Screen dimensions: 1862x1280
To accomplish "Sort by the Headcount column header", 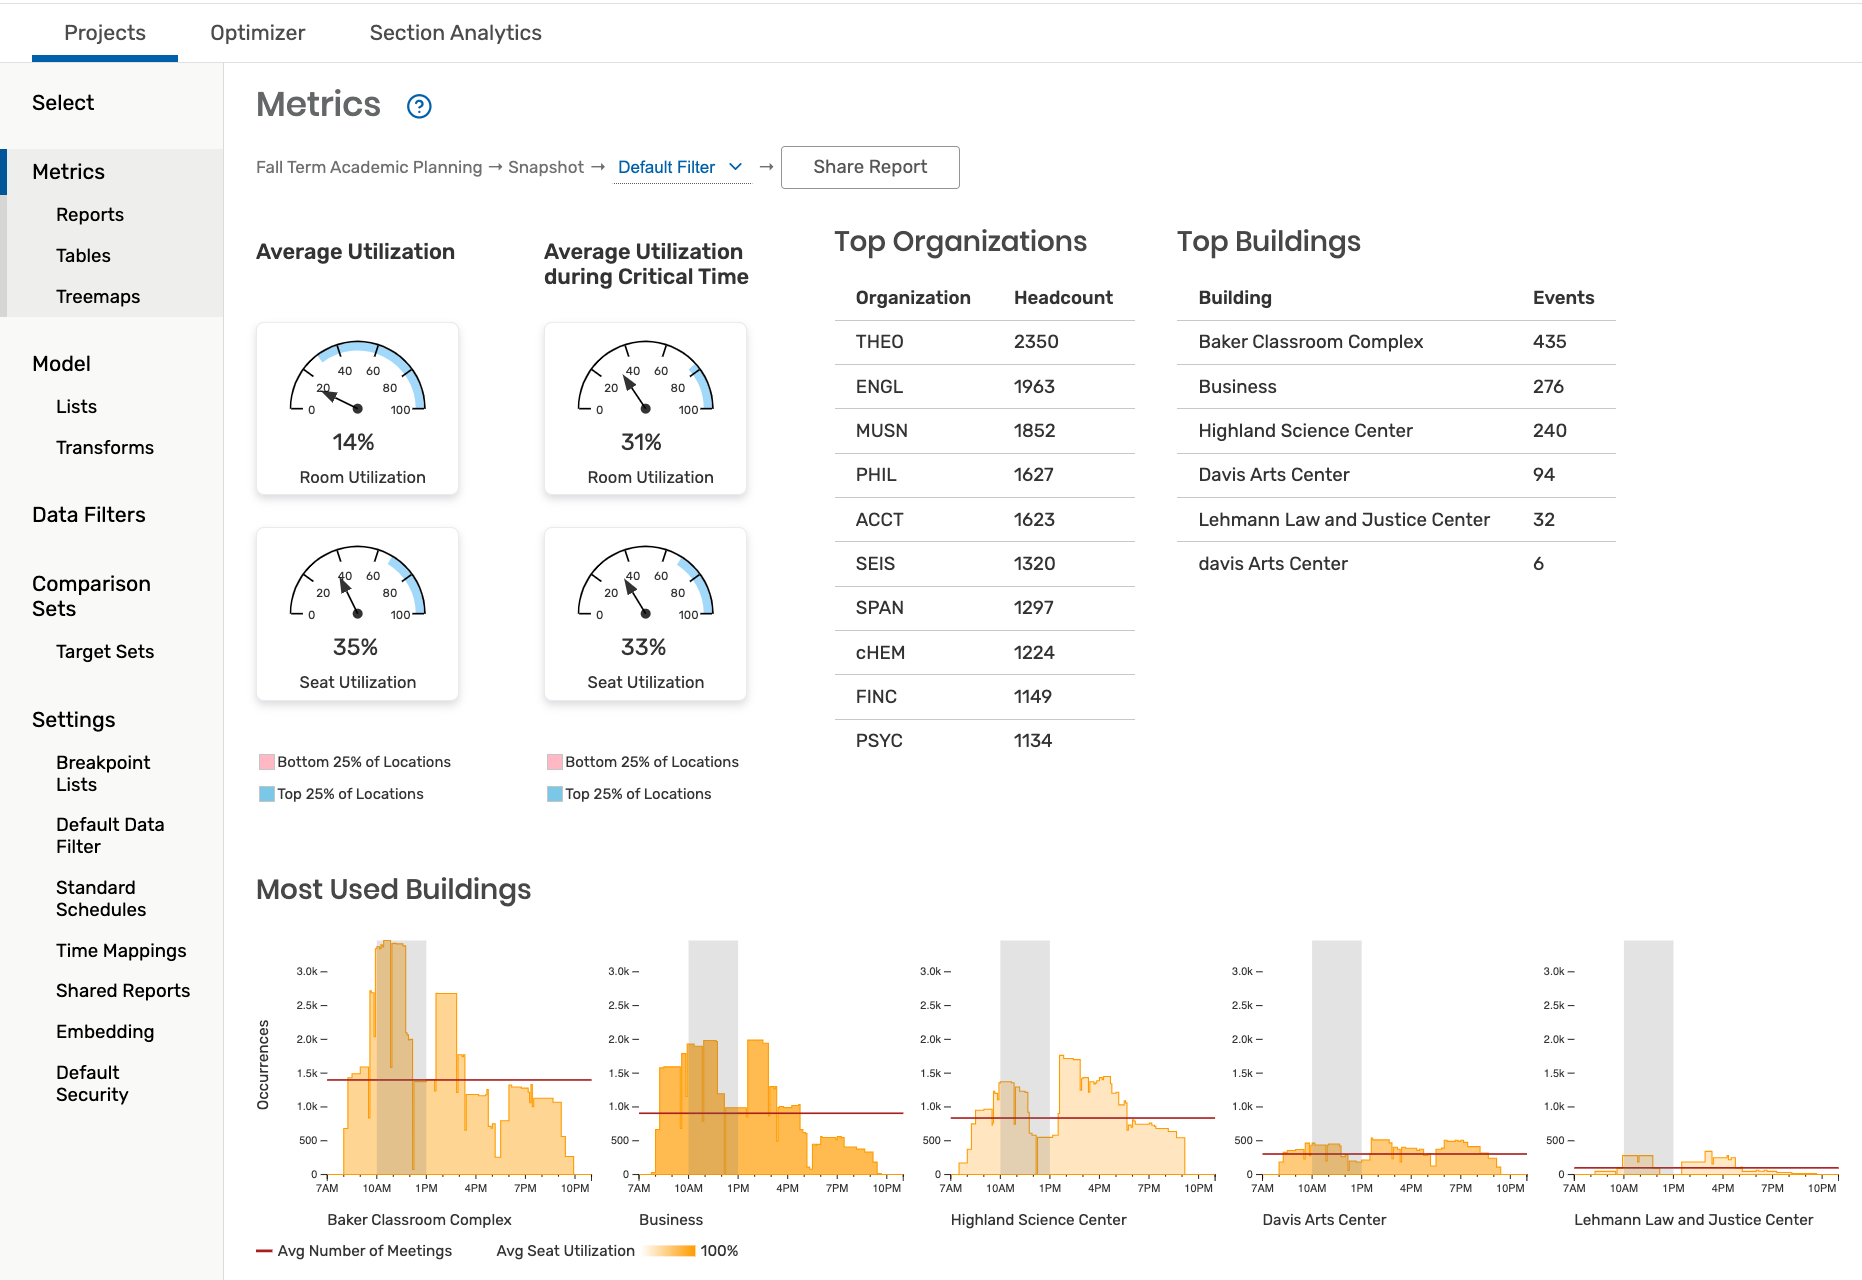I will coord(1063,297).
